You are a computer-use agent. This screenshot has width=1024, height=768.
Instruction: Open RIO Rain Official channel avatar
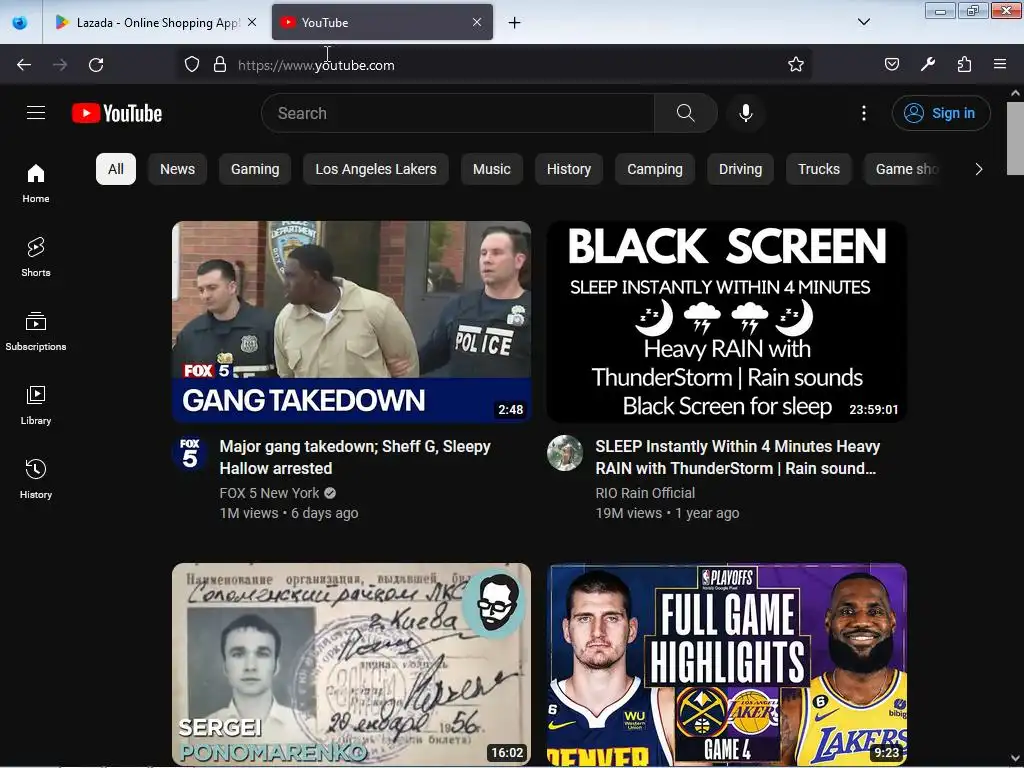[565, 453]
